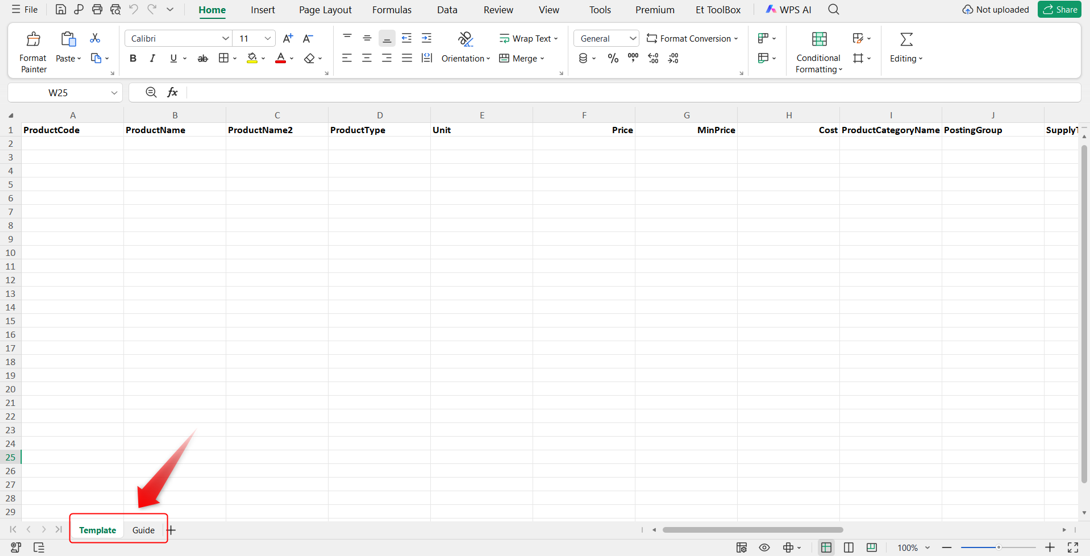1090x559 pixels.
Task: Toggle strikethrough text formatting
Action: [x=203, y=59]
